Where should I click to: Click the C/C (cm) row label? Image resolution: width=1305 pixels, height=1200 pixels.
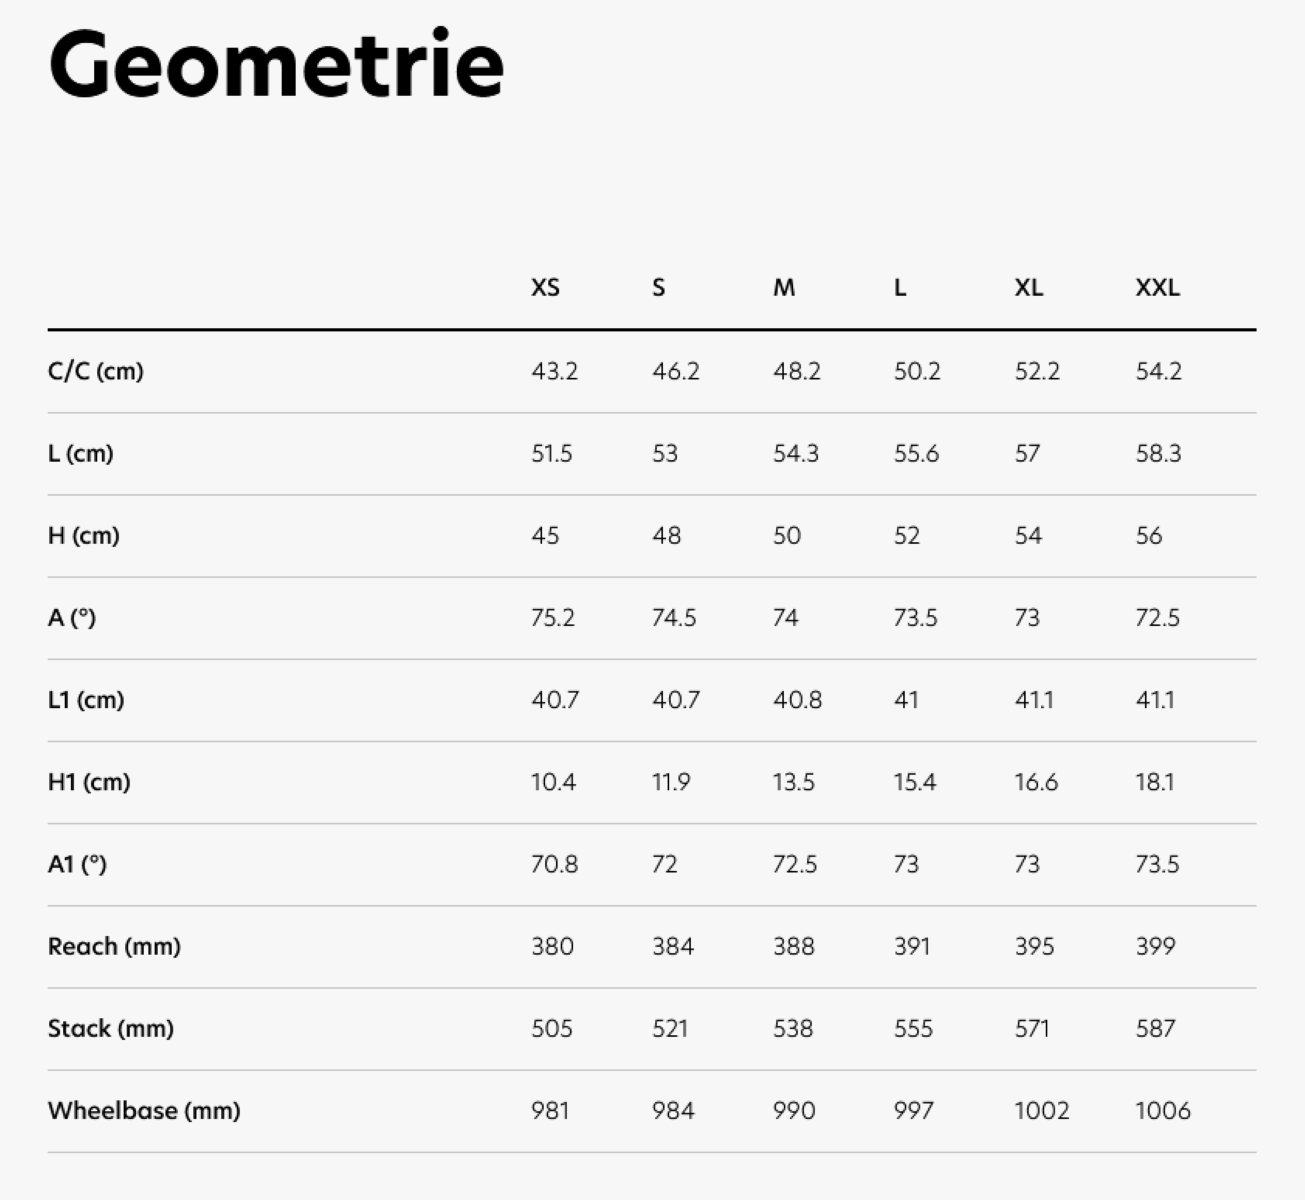click(96, 372)
